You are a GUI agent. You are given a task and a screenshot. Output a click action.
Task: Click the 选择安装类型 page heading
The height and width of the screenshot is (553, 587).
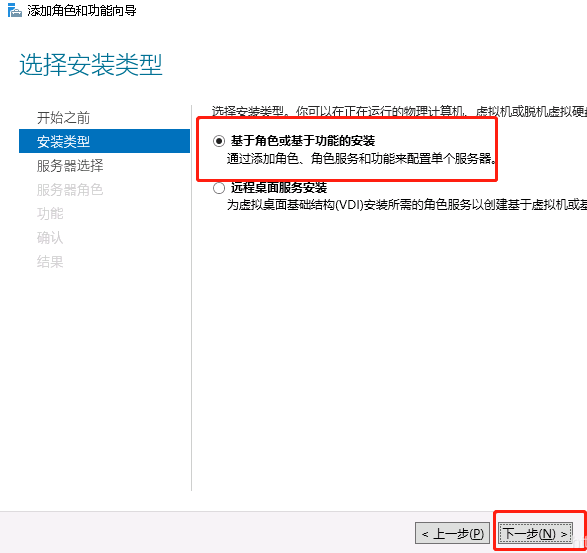(x=91, y=64)
